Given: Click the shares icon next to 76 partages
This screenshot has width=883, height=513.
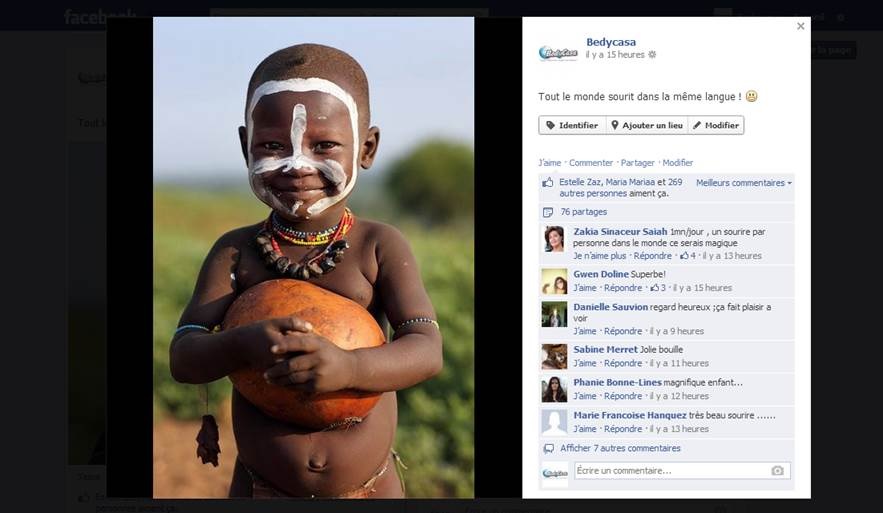Looking at the screenshot, I should 547,212.
